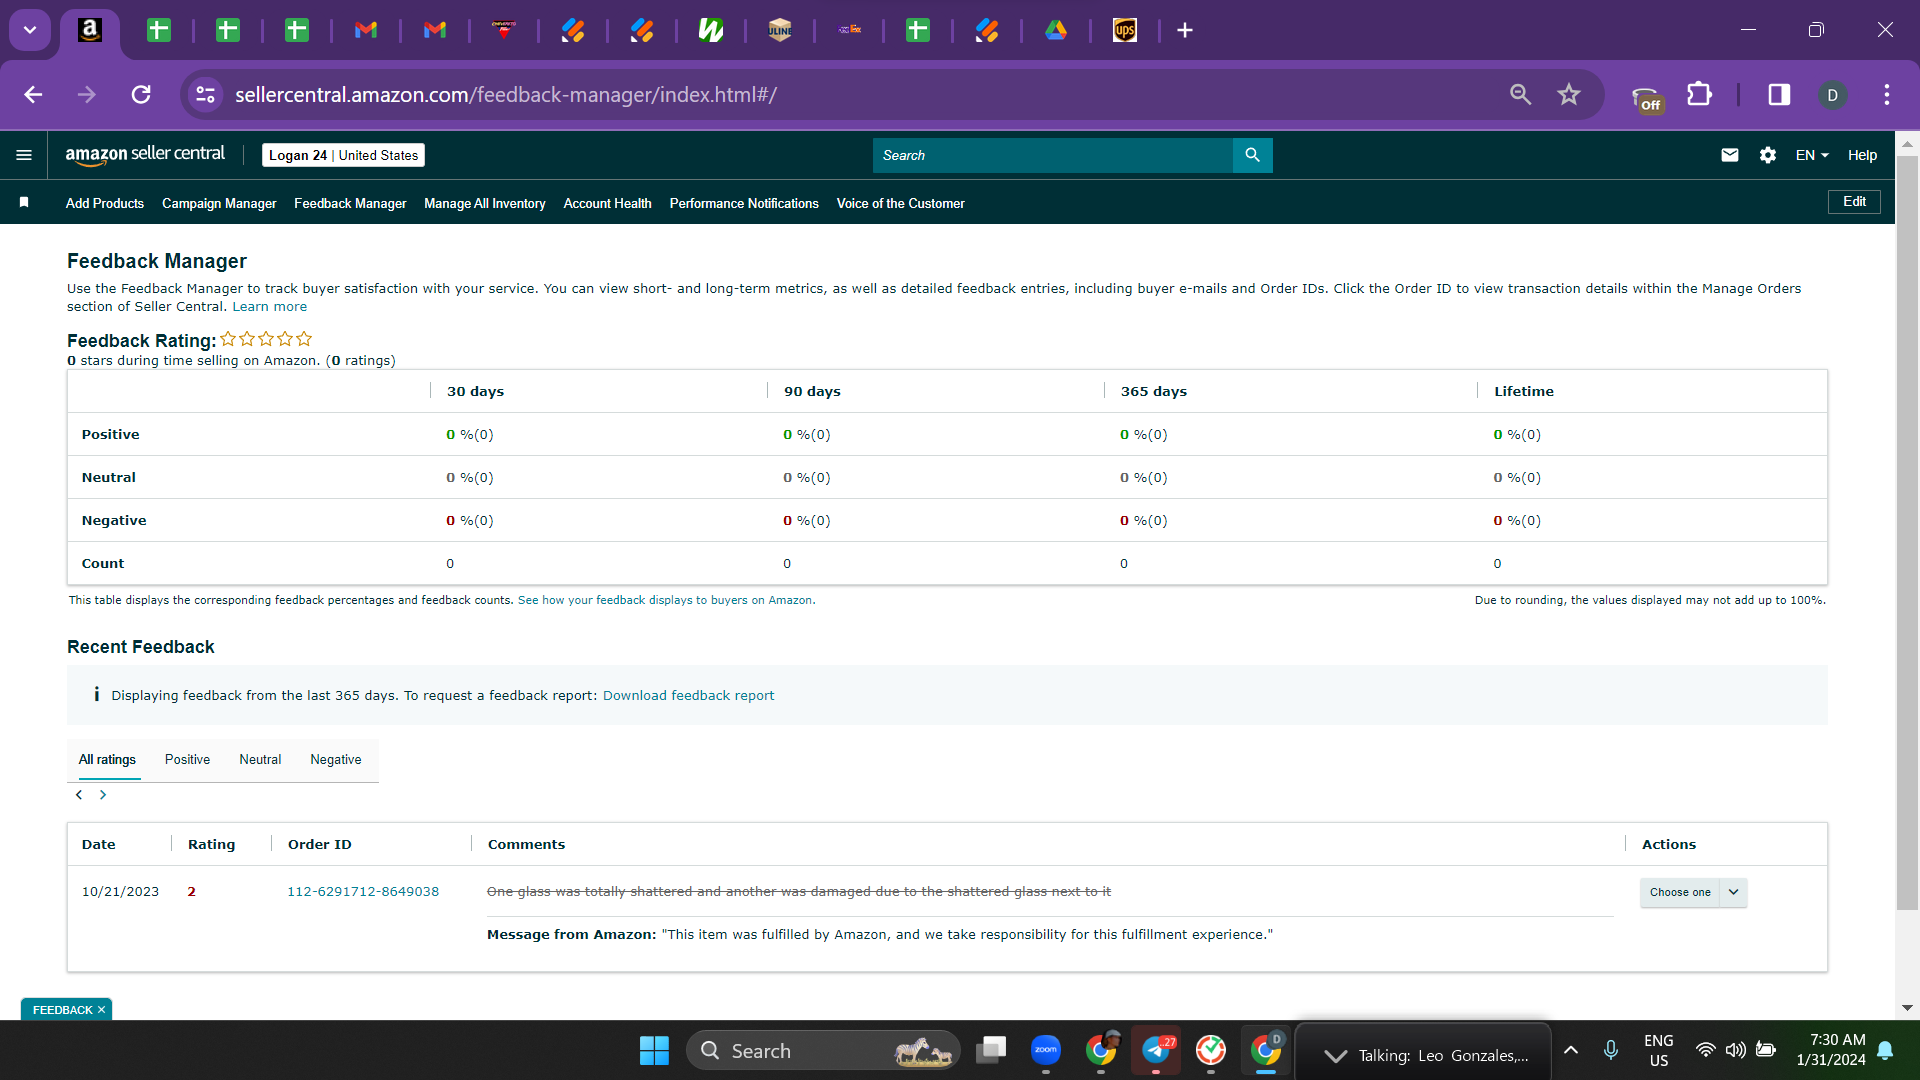1920x1080 pixels.
Task: Go to previous feedback page arrow
Action: [x=79, y=795]
